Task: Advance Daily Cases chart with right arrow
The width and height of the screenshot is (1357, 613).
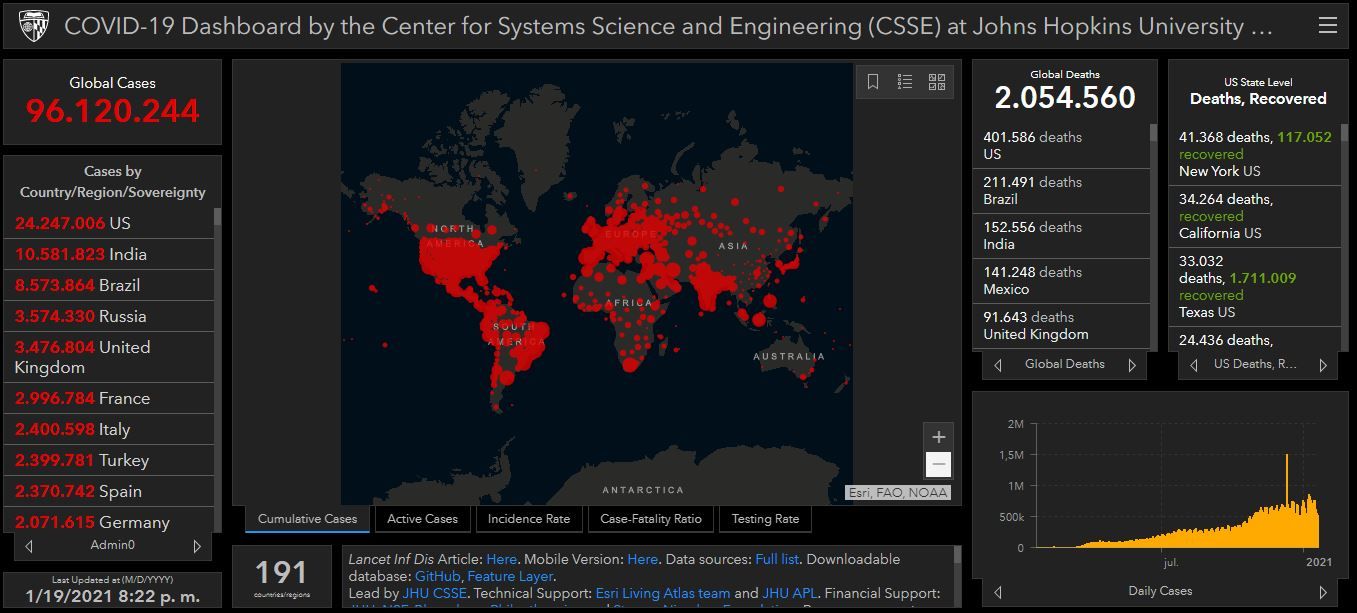Action: tap(1322, 592)
